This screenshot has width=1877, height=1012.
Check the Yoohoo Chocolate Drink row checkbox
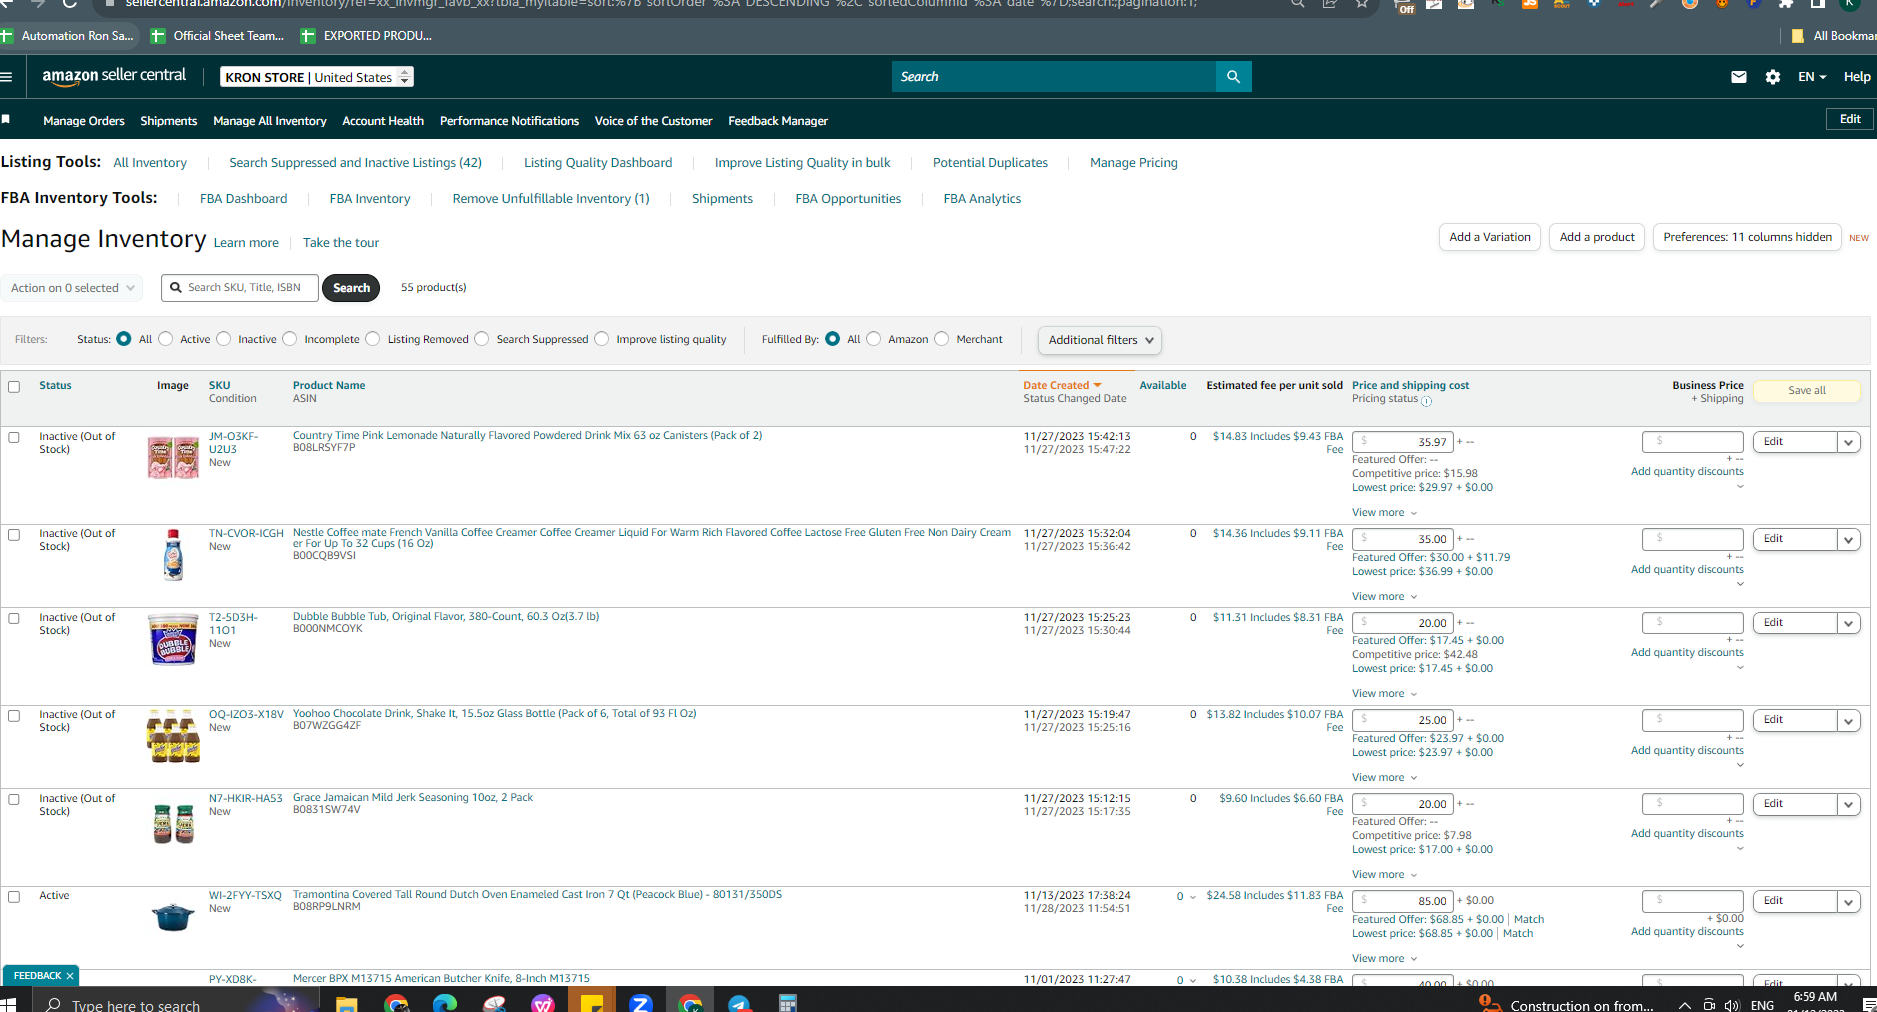tap(14, 716)
